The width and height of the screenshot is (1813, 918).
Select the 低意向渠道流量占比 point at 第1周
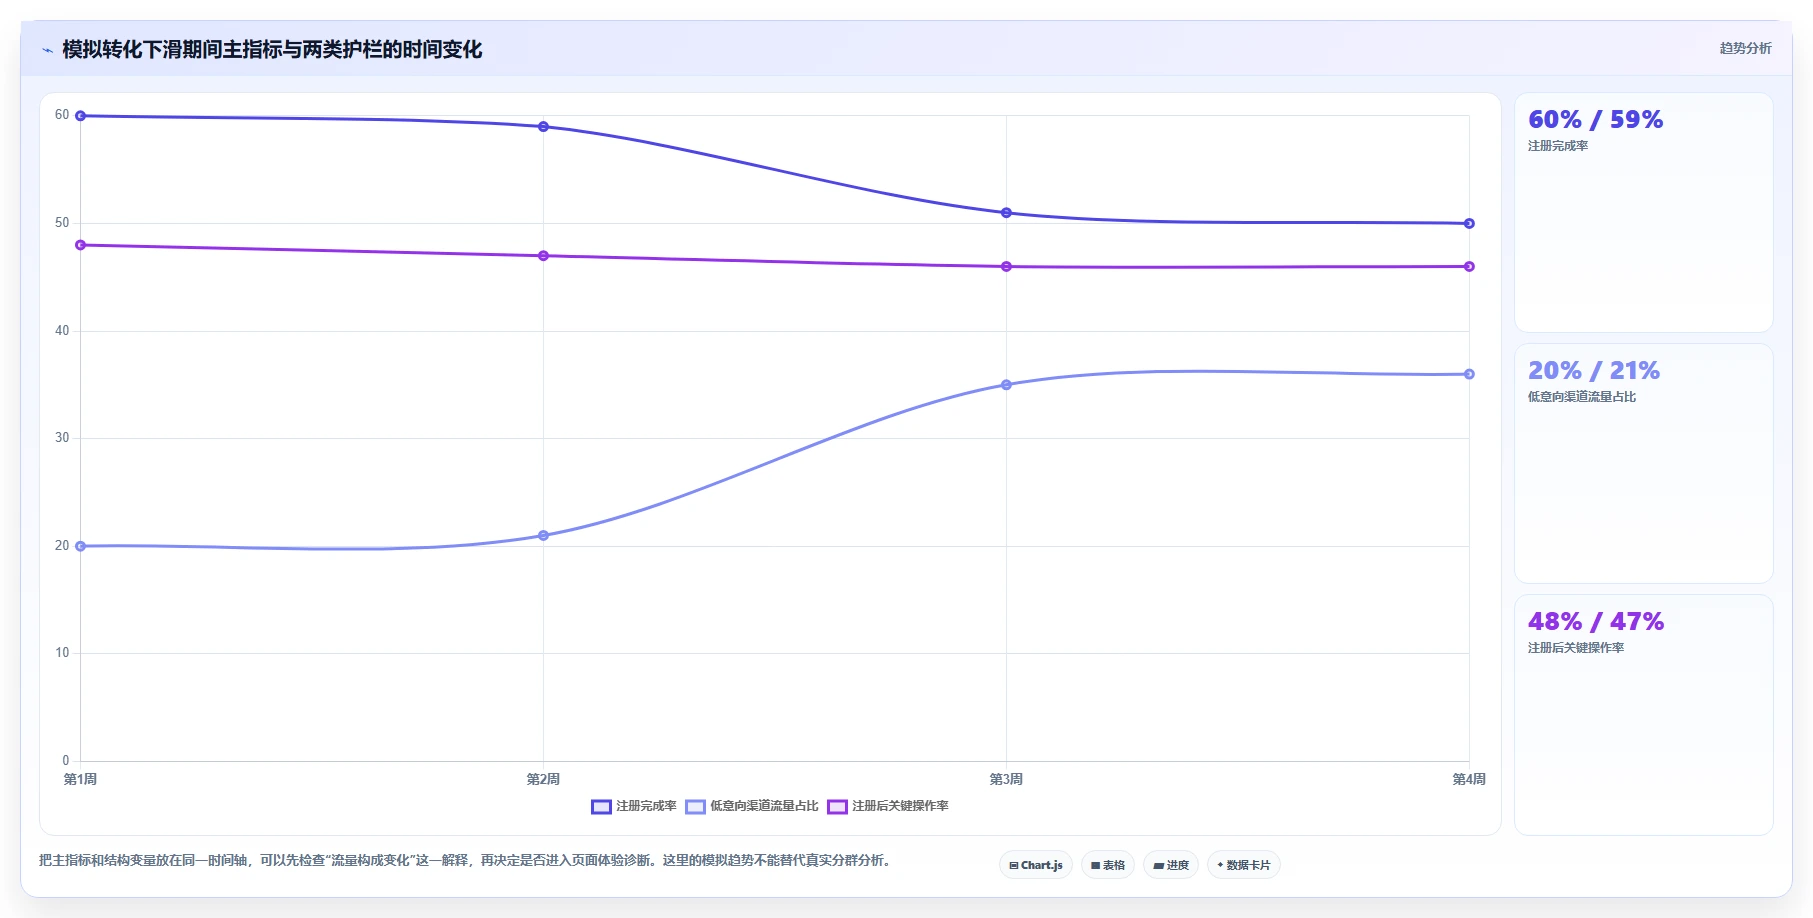point(81,546)
